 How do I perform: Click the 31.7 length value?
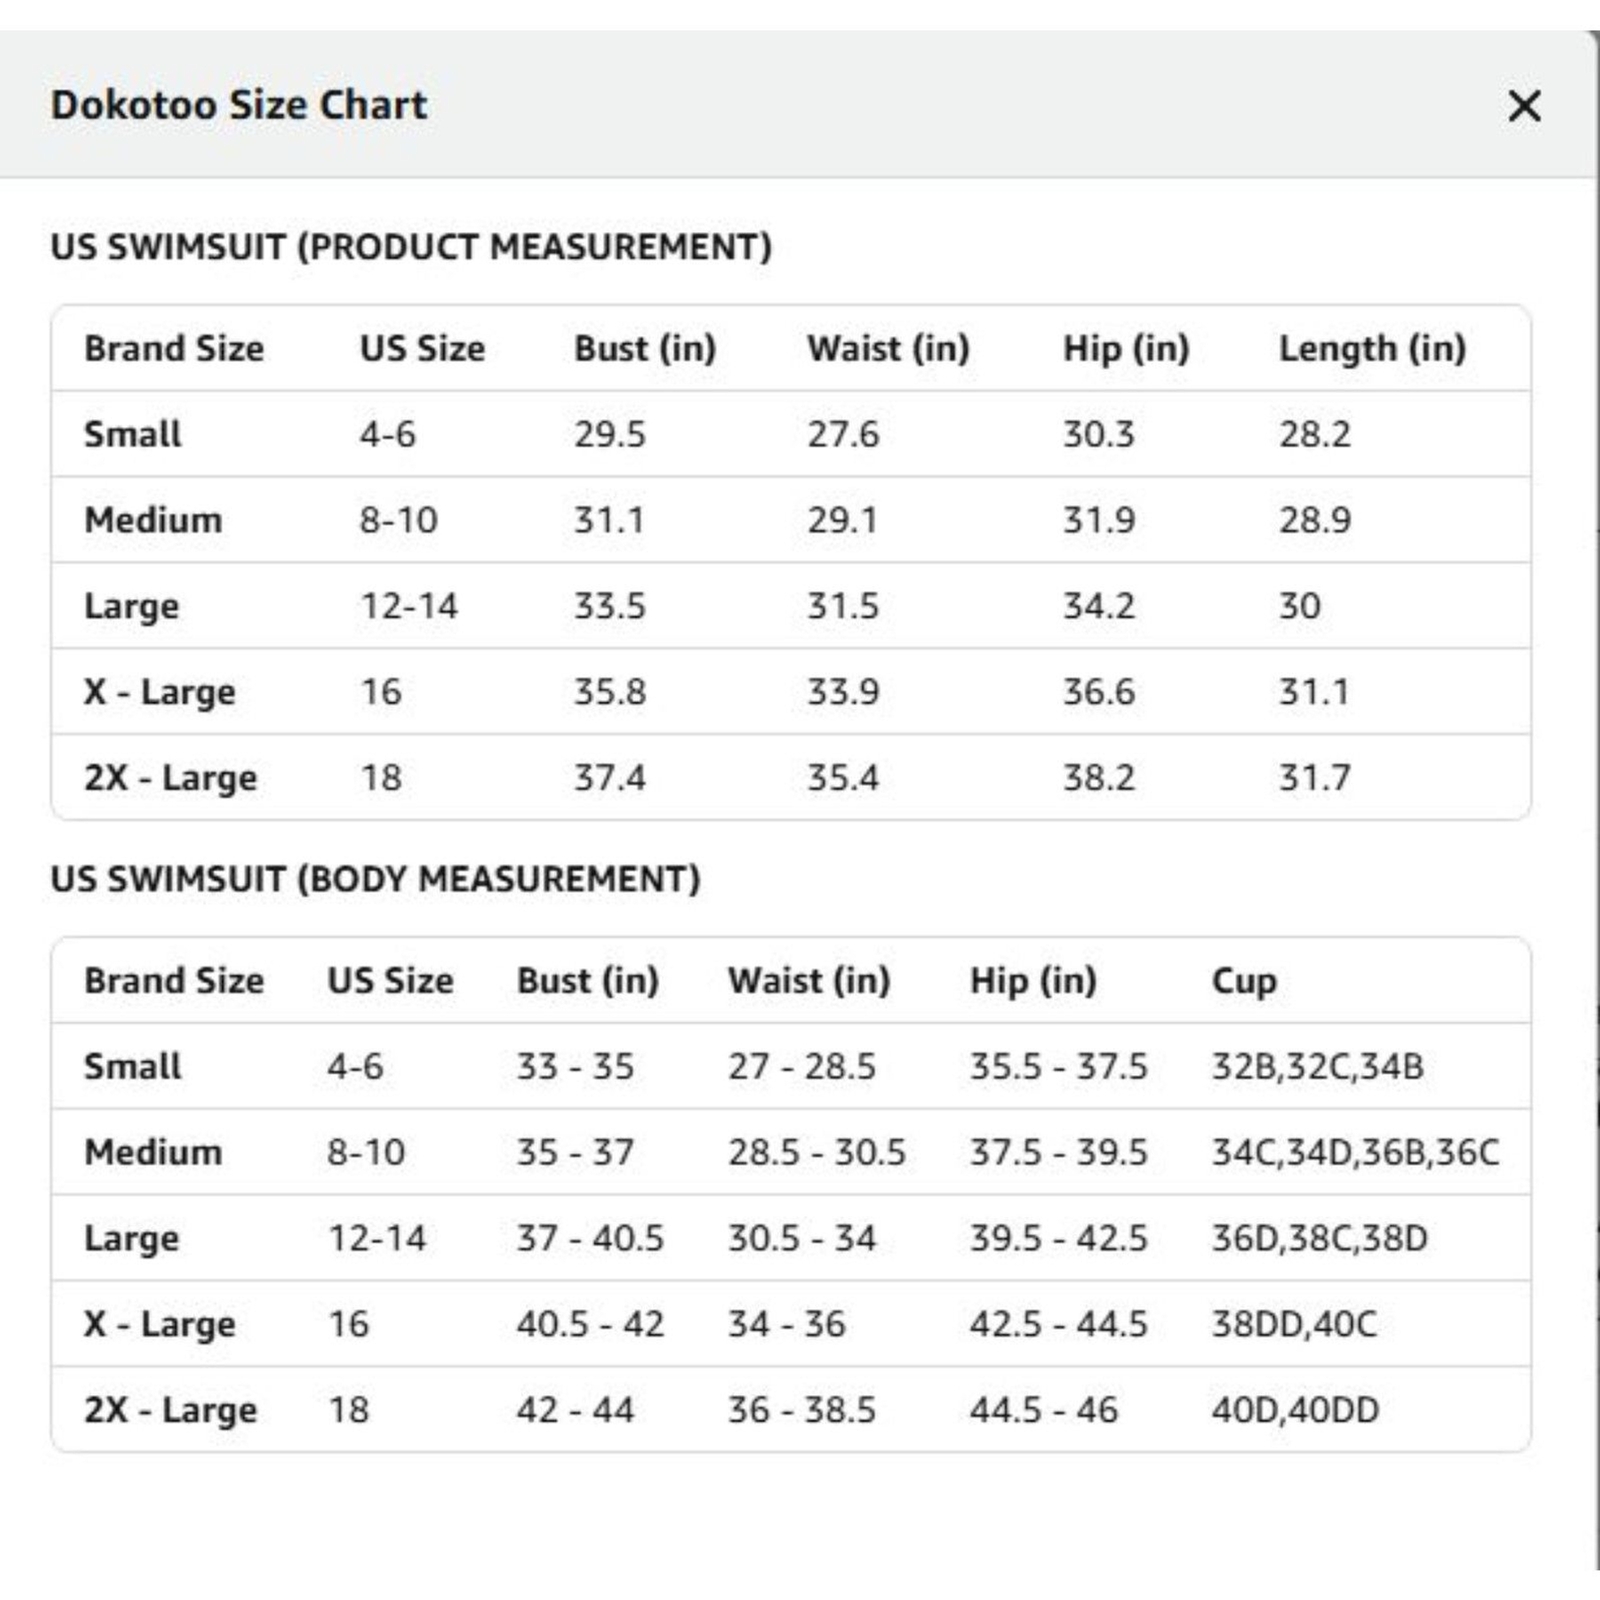(1314, 777)
